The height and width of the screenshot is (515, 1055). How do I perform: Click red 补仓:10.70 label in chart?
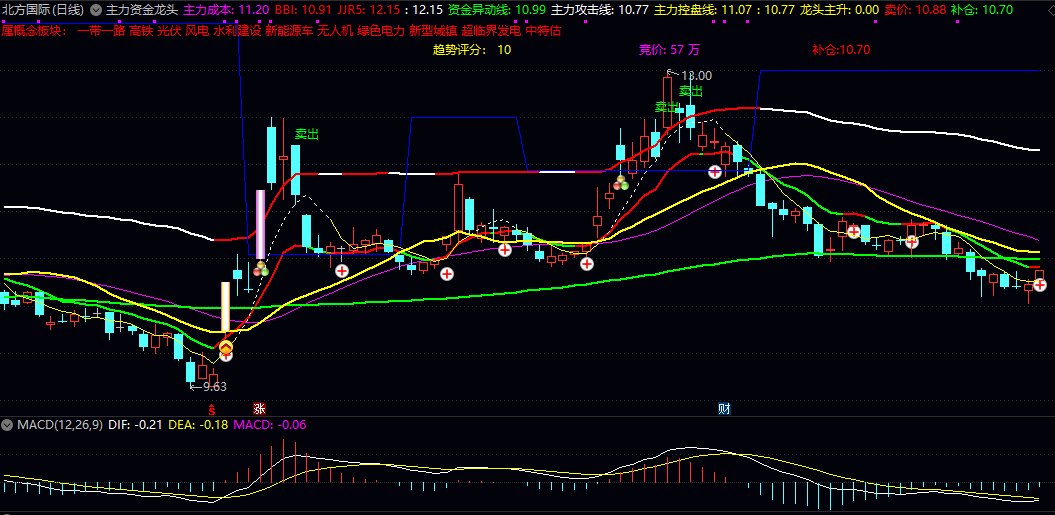pos(841,50)
